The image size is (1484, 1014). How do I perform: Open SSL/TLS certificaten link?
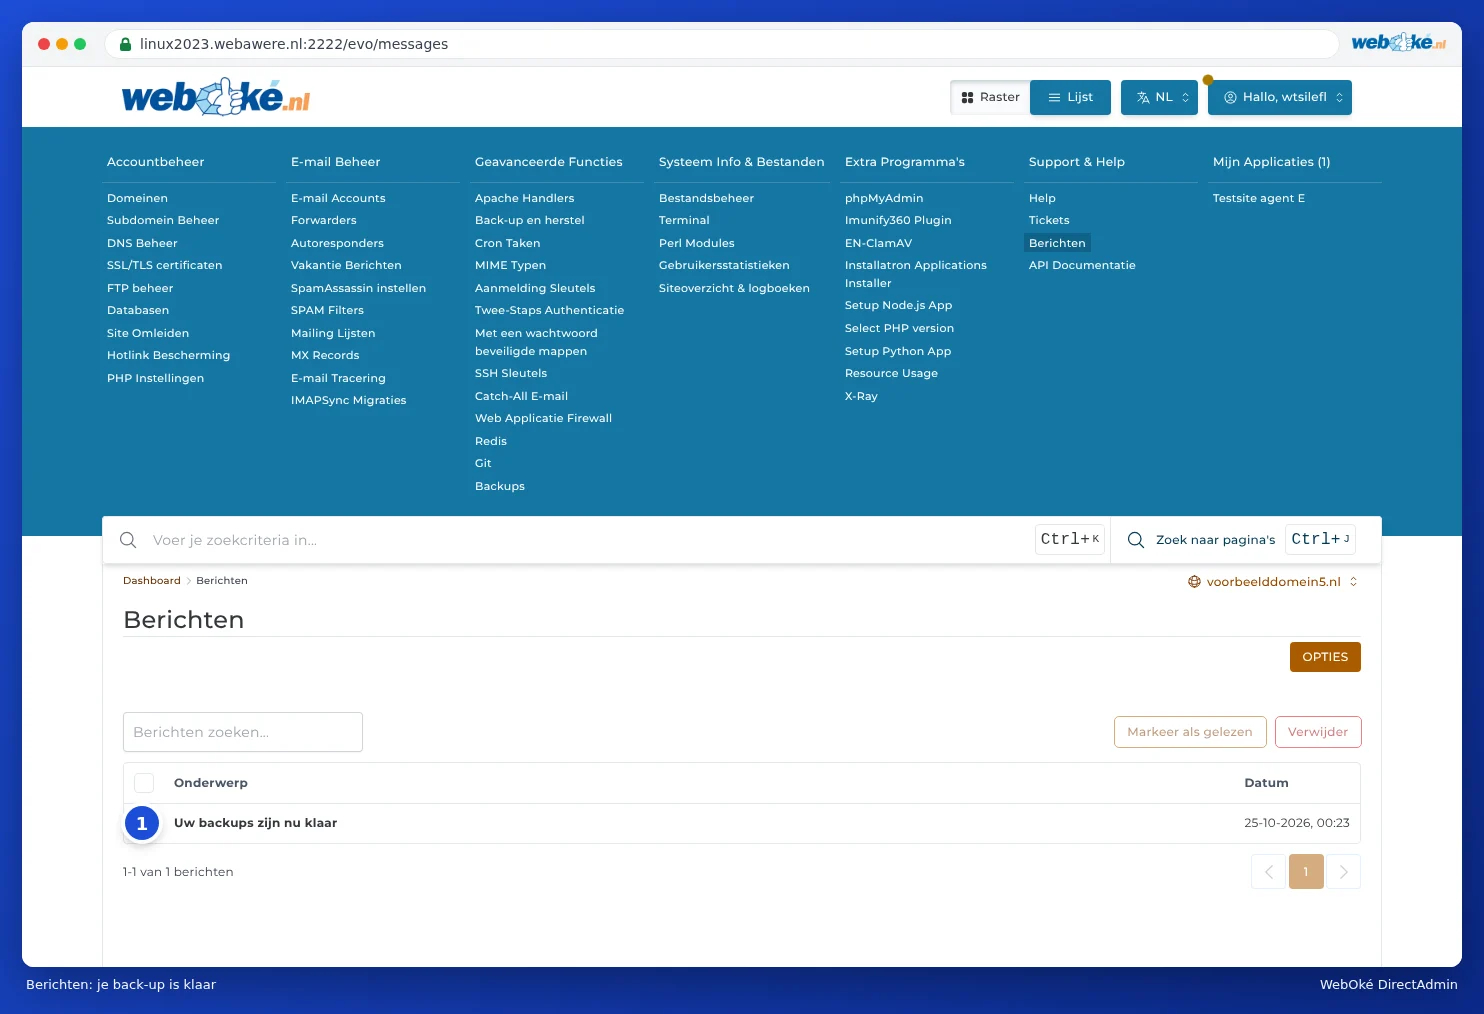[165, 265]
